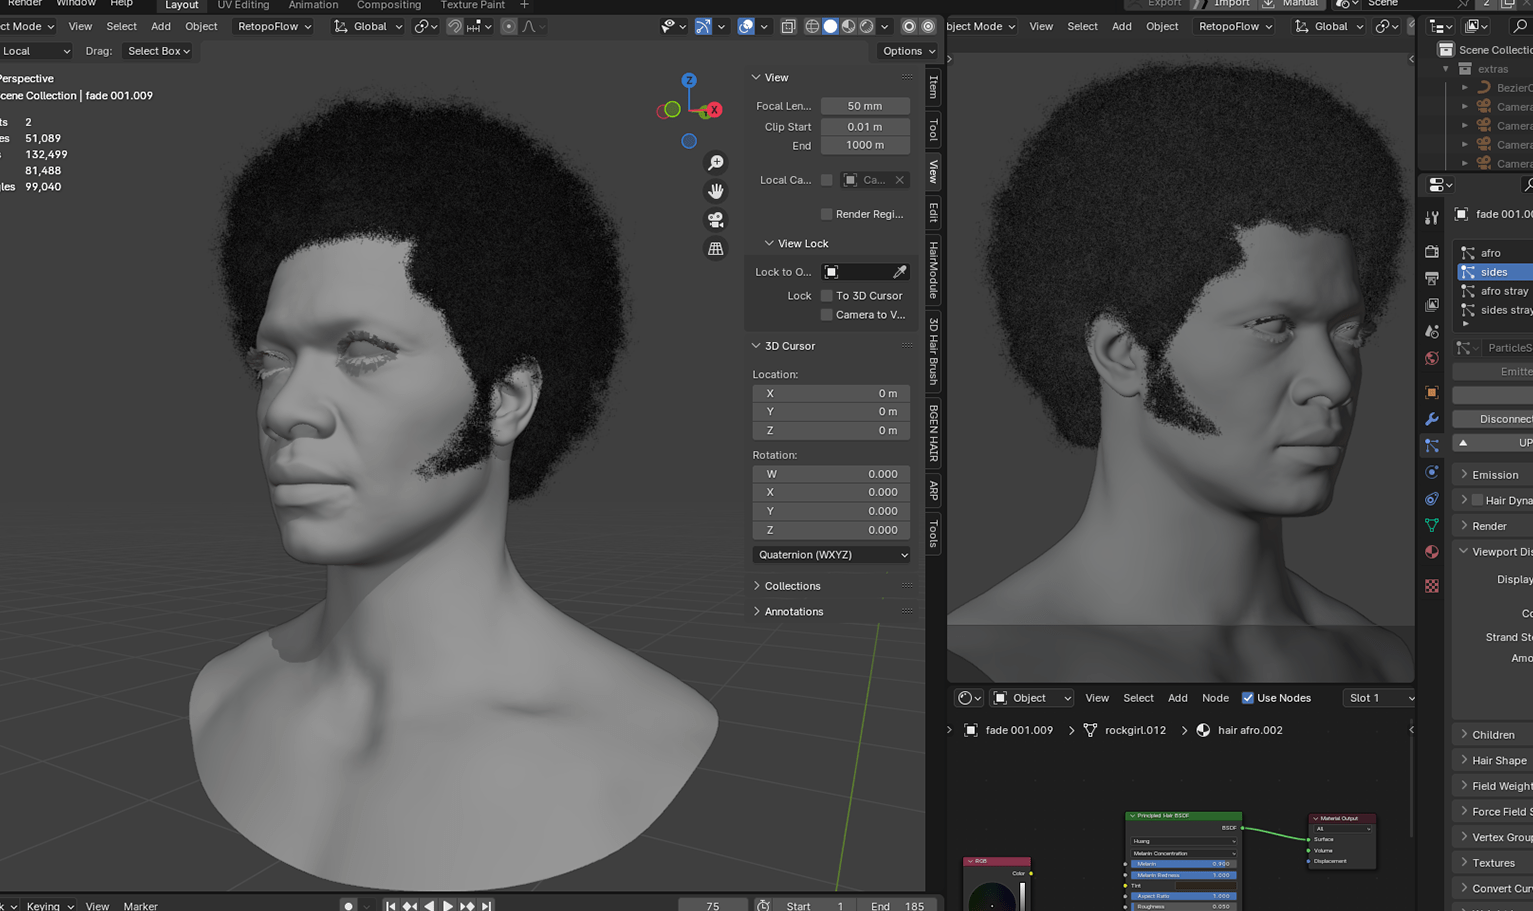Screen dimensions: 1533x911
Task: Click the Z axis on navigation gizmo
Action: pyautogui.click(x=689, y=80)
